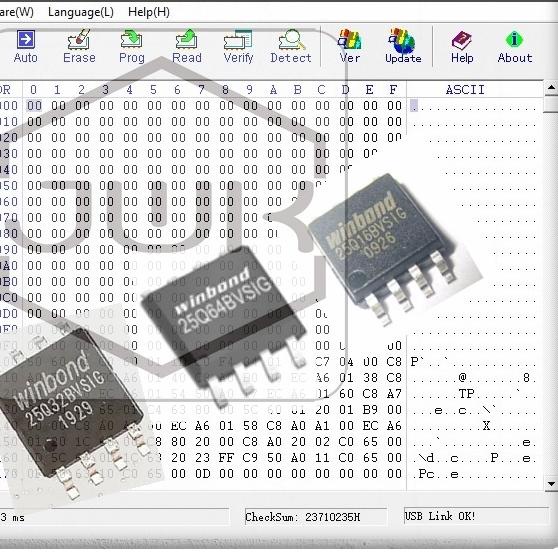Click the @ character in ASCII column
The width and height of the screenshot is (558, 558).
(x=462, y=377)
